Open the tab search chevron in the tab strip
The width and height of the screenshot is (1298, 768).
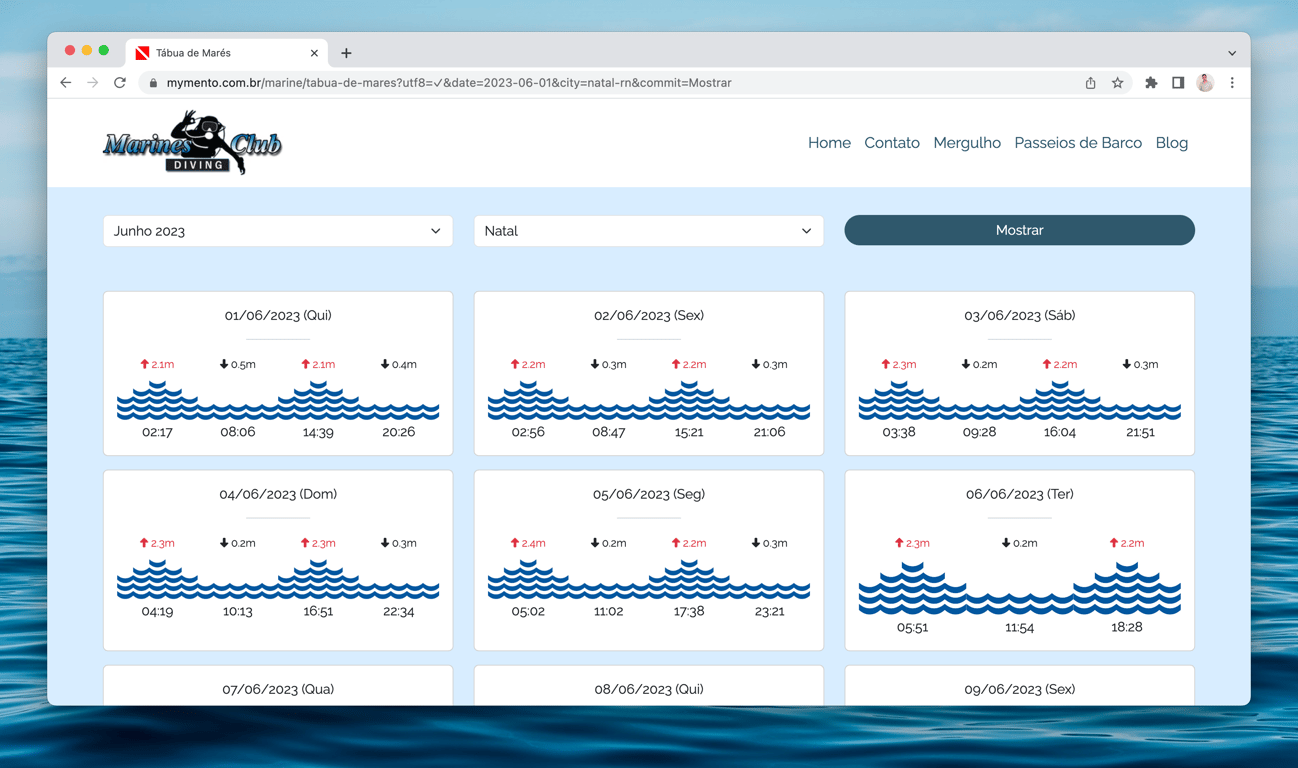click(1232, 53)
